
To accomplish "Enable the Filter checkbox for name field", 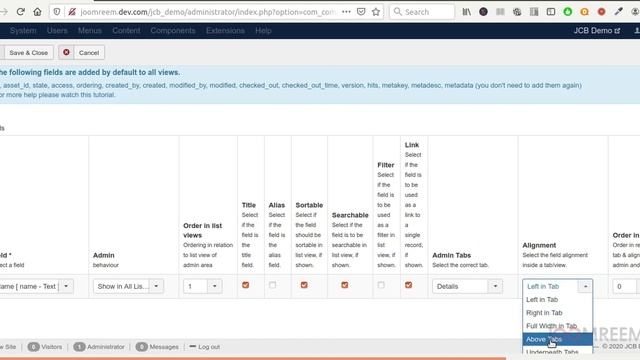I will pyautogui.click(x=381, y=285).
